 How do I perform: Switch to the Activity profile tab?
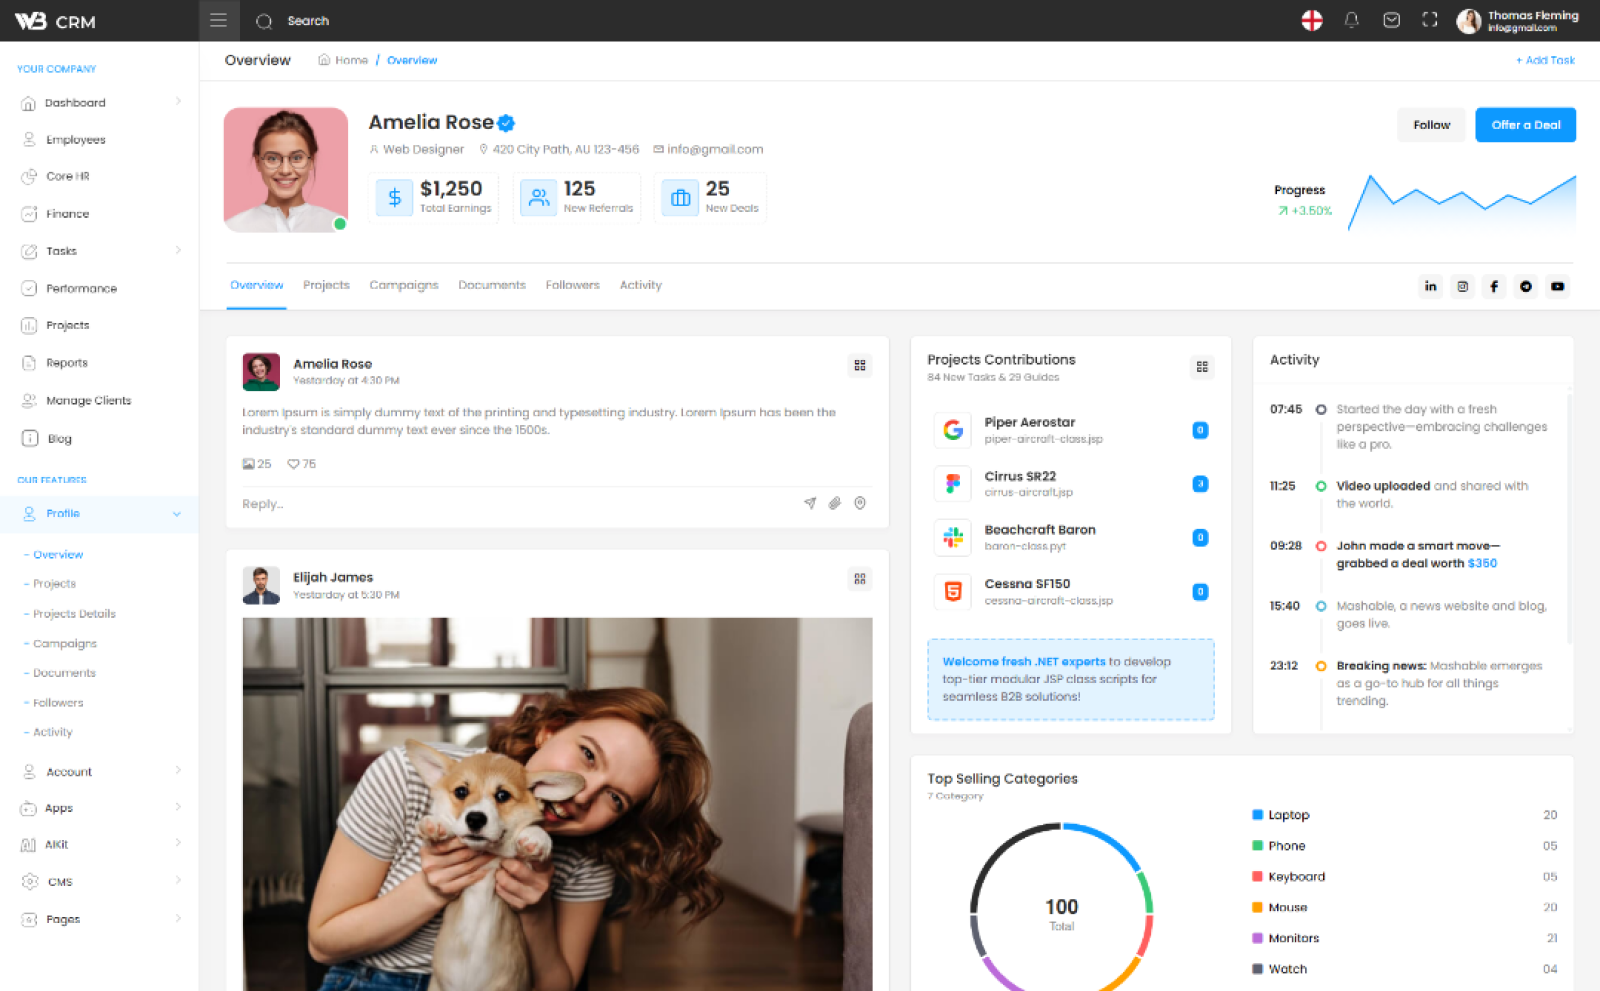(641, 285)
